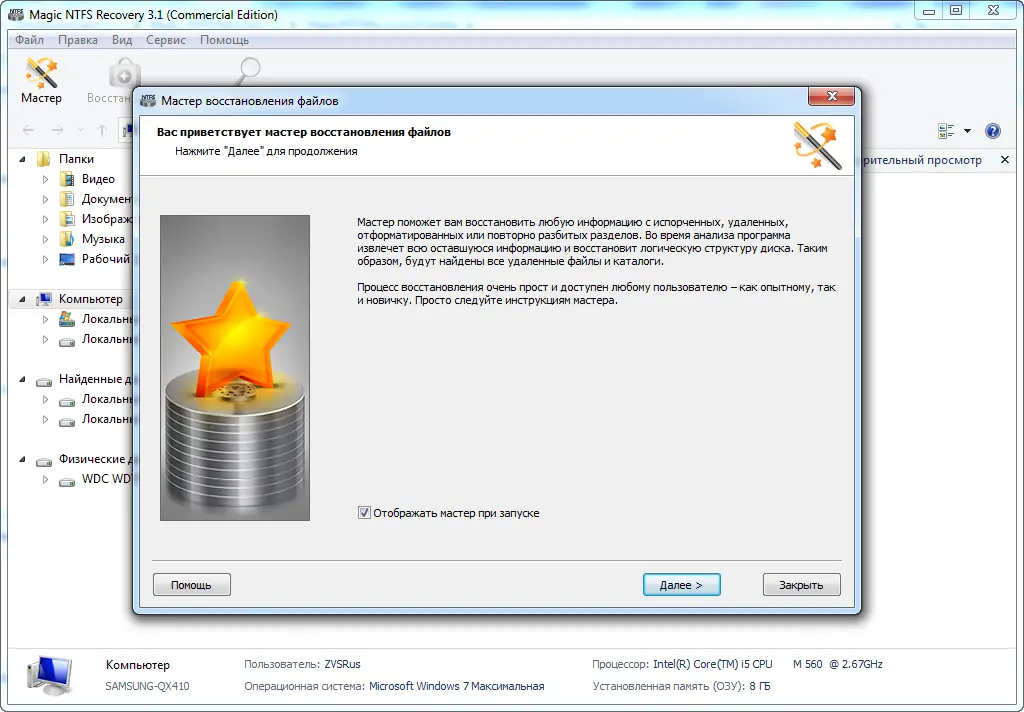Select the Изображения folder icon
Viewport: 1024px width, 712px height.
[x=67, y=219]
